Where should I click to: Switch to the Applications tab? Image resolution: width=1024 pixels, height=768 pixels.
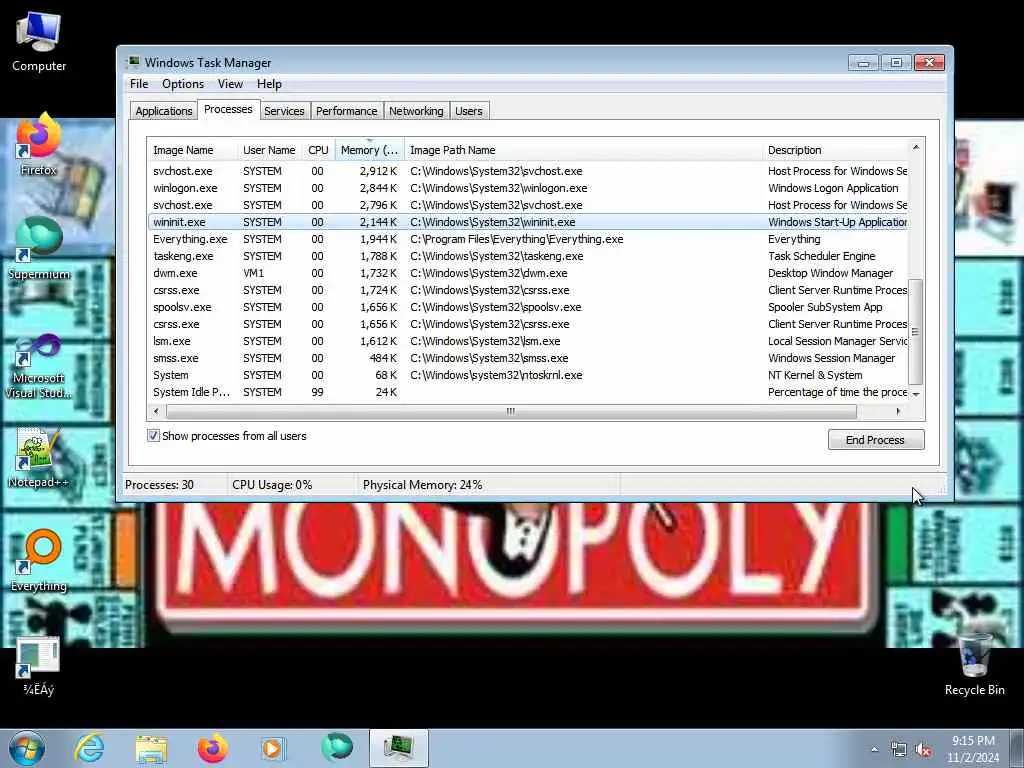[163, 111]
